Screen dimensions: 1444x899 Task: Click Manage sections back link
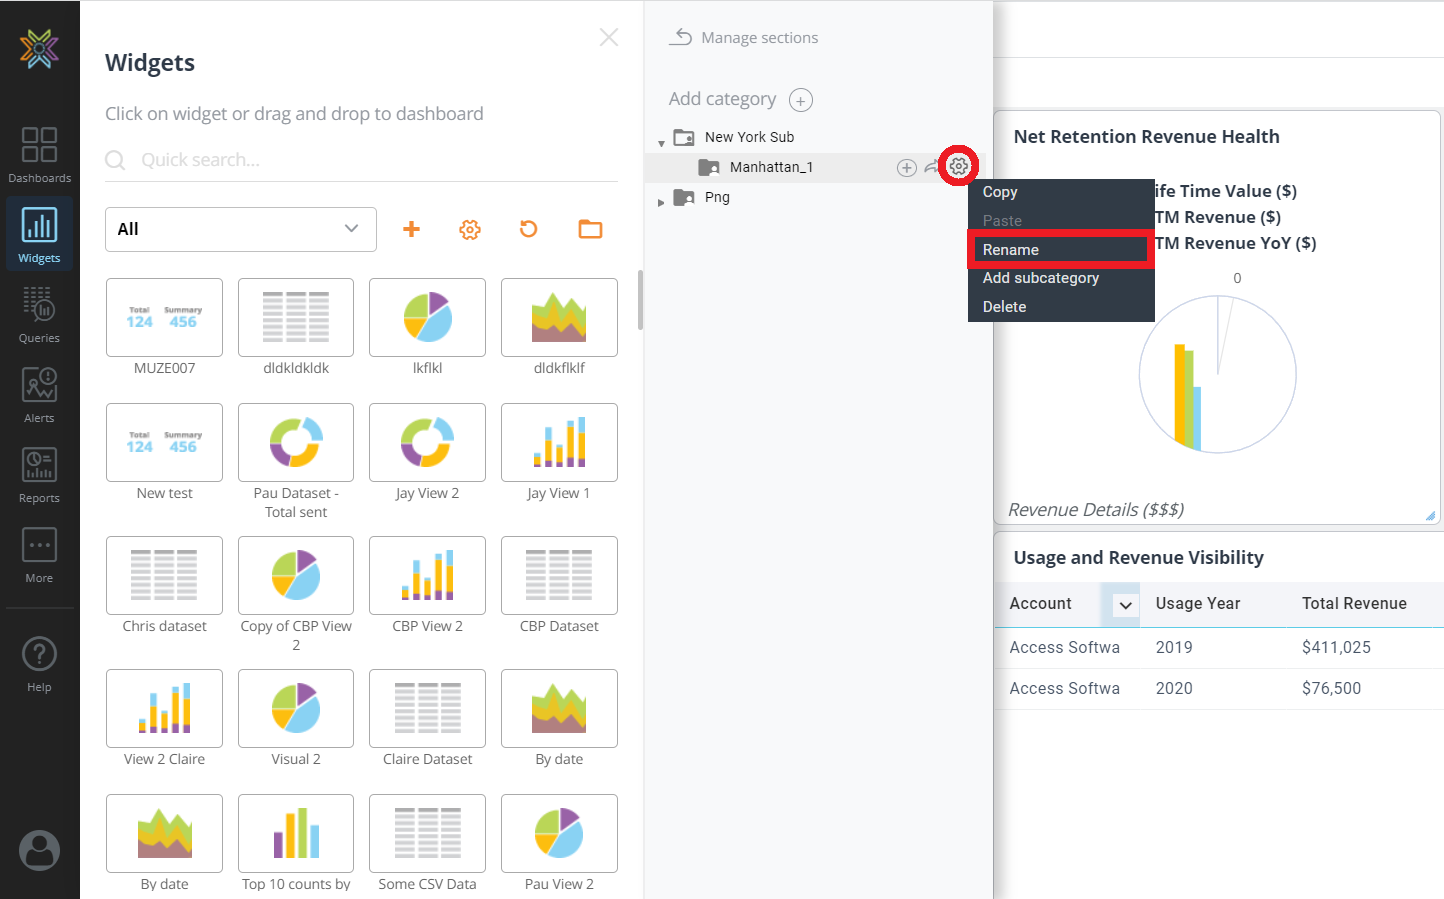(744, 38)
